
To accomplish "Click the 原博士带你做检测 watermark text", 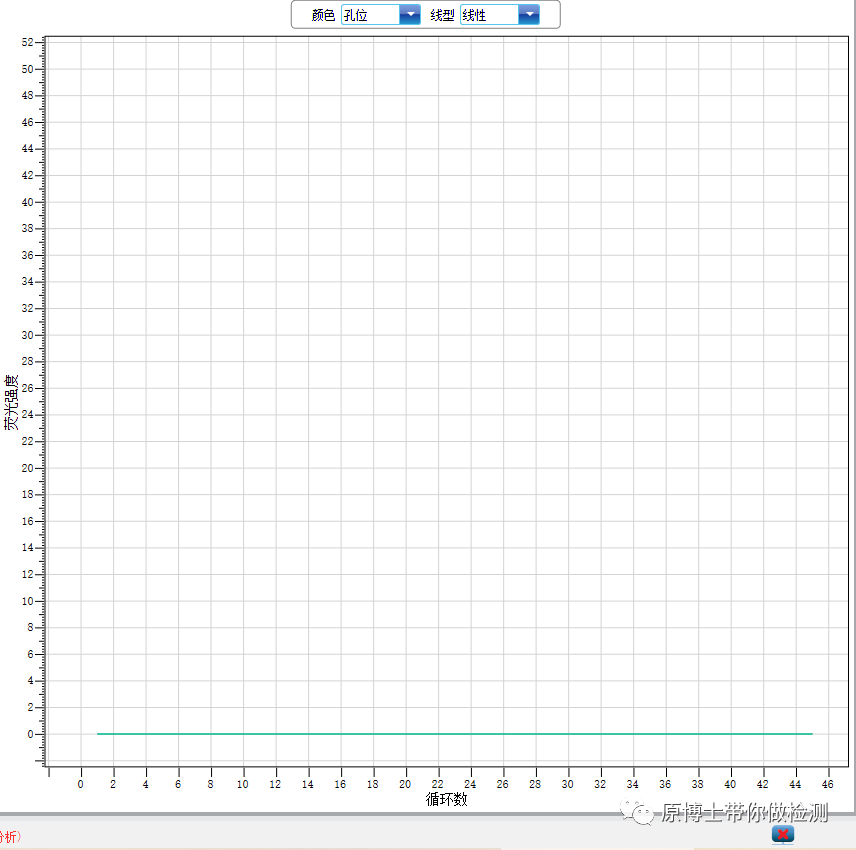I will coord(745,812).
